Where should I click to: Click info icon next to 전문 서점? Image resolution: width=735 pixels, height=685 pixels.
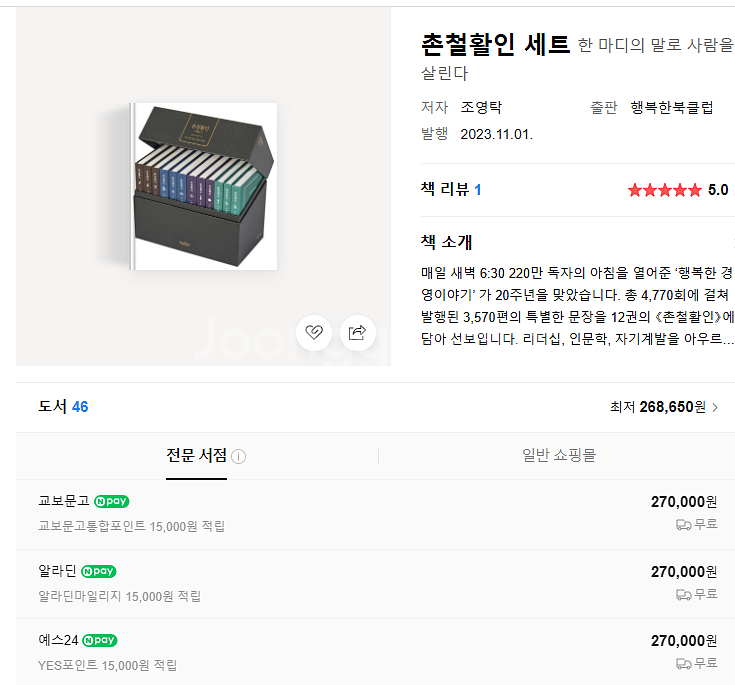pos(239,456)
